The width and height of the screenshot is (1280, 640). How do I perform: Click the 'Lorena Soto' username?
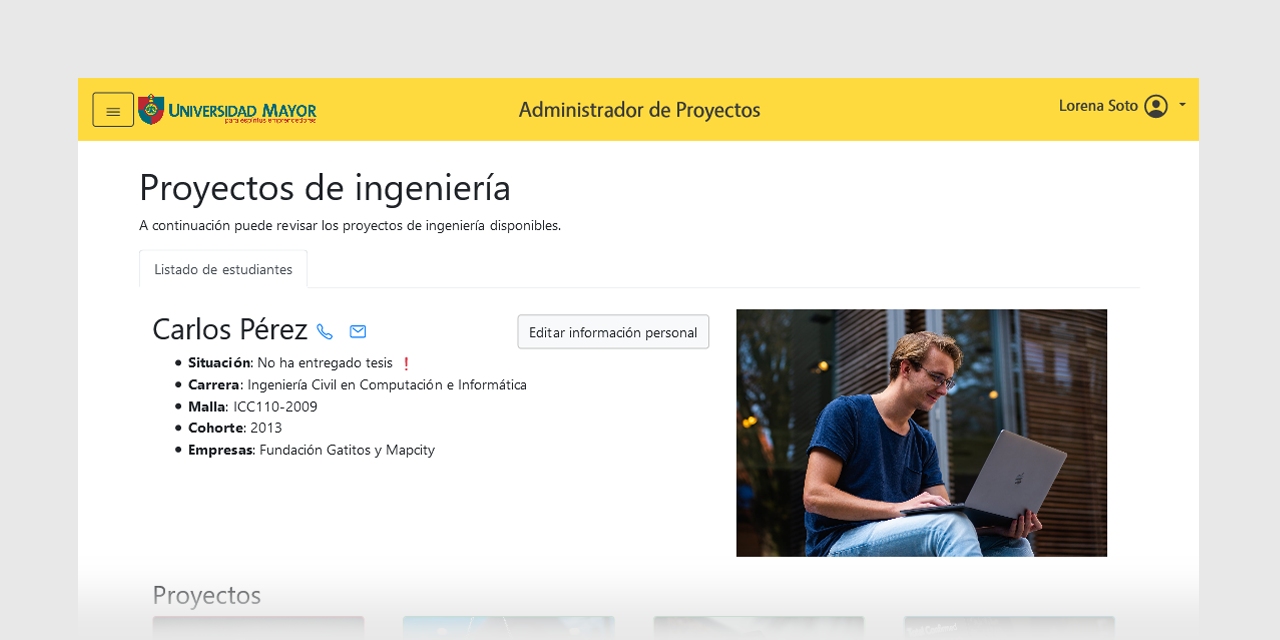1097,105
